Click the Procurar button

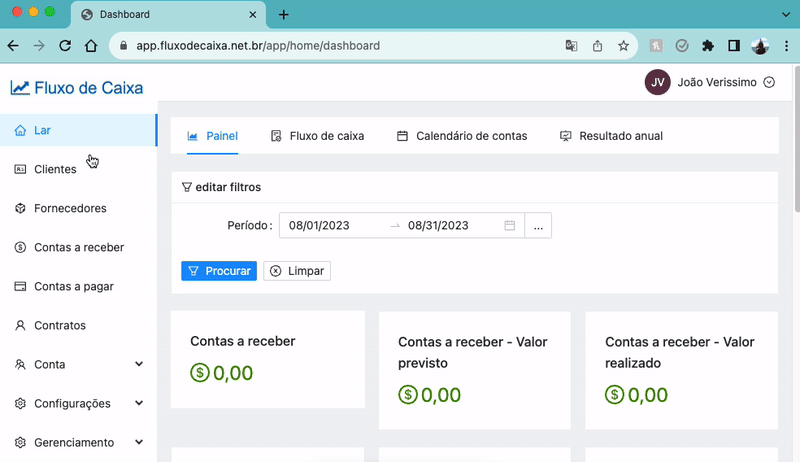click(219, 271)
